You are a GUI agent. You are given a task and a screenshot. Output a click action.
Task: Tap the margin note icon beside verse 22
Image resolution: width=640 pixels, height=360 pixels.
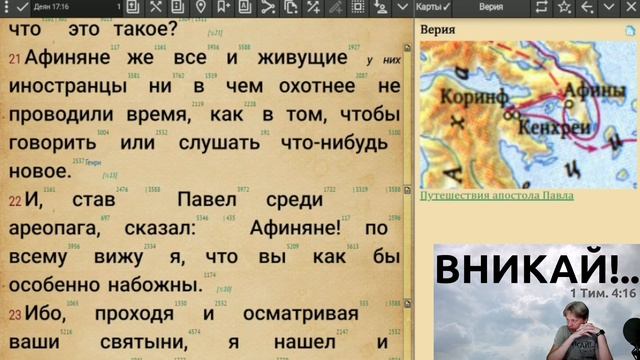[x=407, y=190]
